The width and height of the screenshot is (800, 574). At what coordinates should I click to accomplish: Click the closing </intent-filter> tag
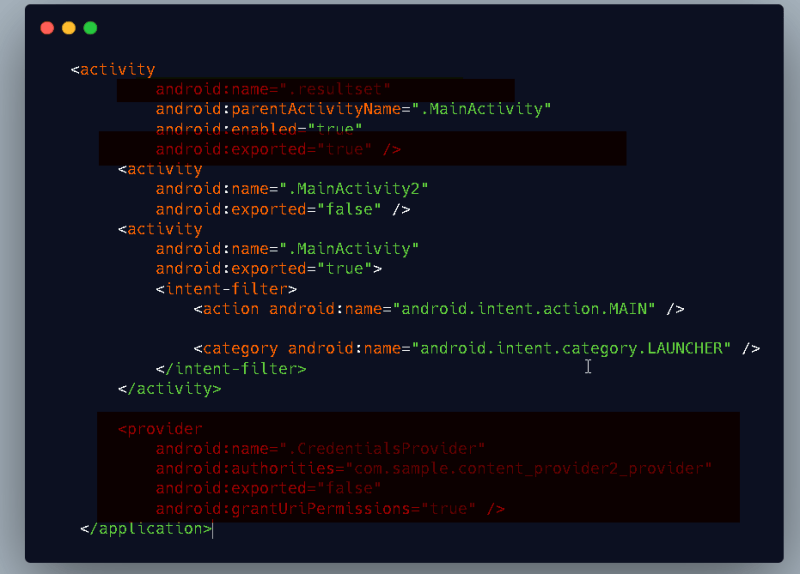pyautogui.click(x=231, y=368)
